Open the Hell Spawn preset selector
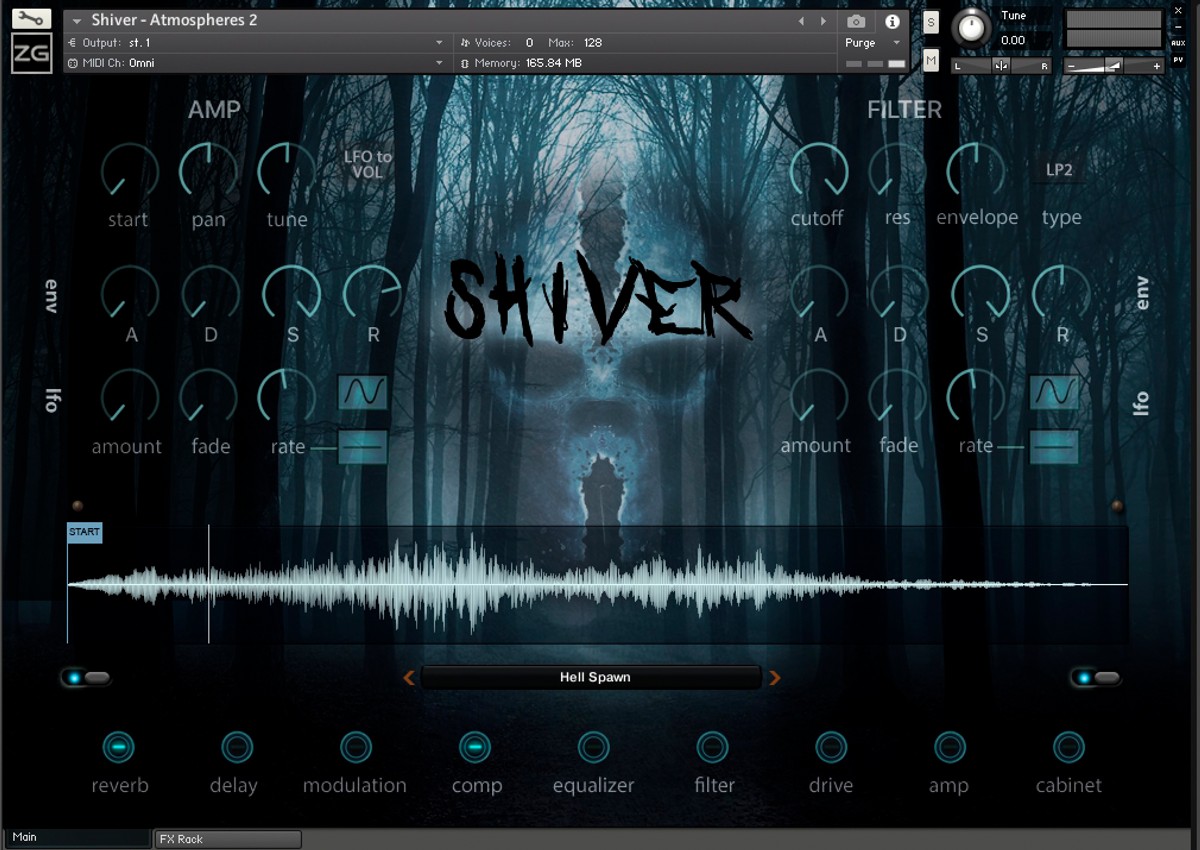 tap(592, 678)
